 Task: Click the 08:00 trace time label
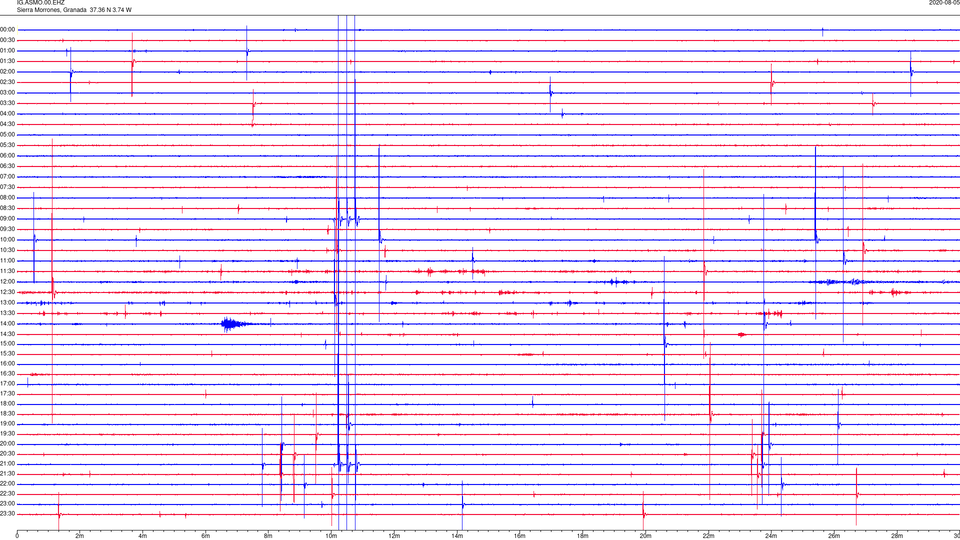[x=8, y=197]
